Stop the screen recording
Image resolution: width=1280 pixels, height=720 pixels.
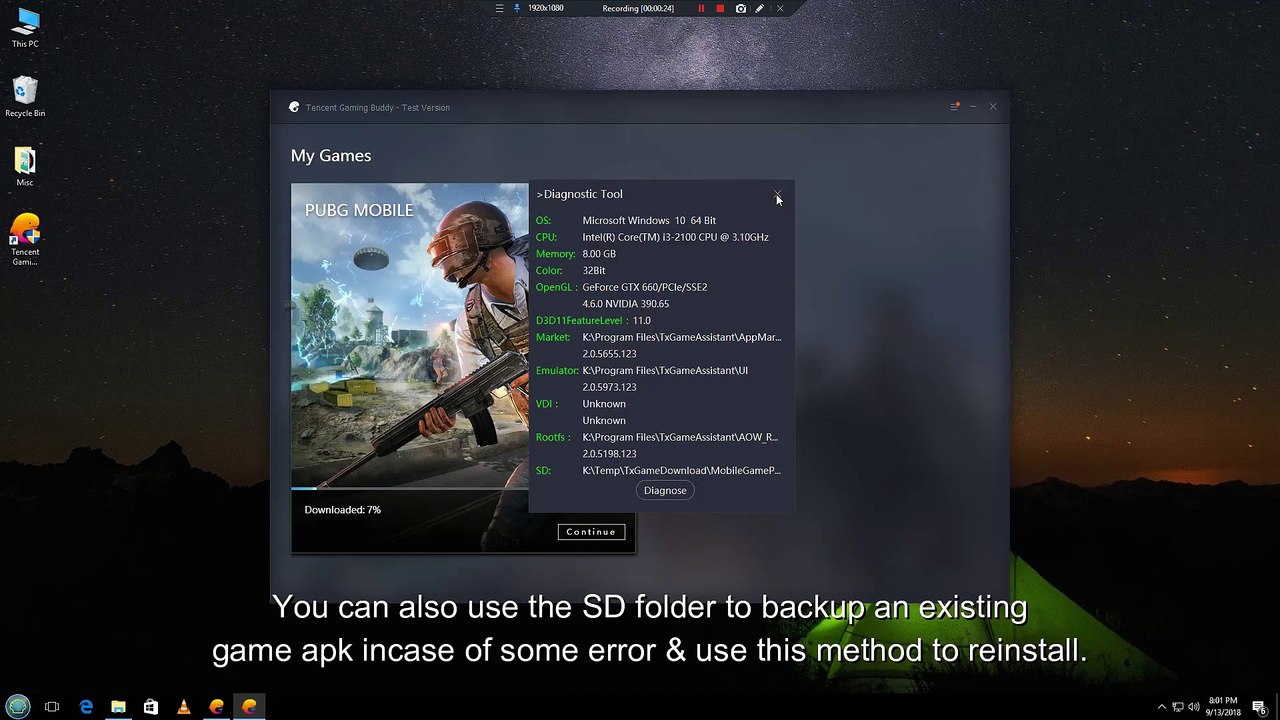(720, 8)
